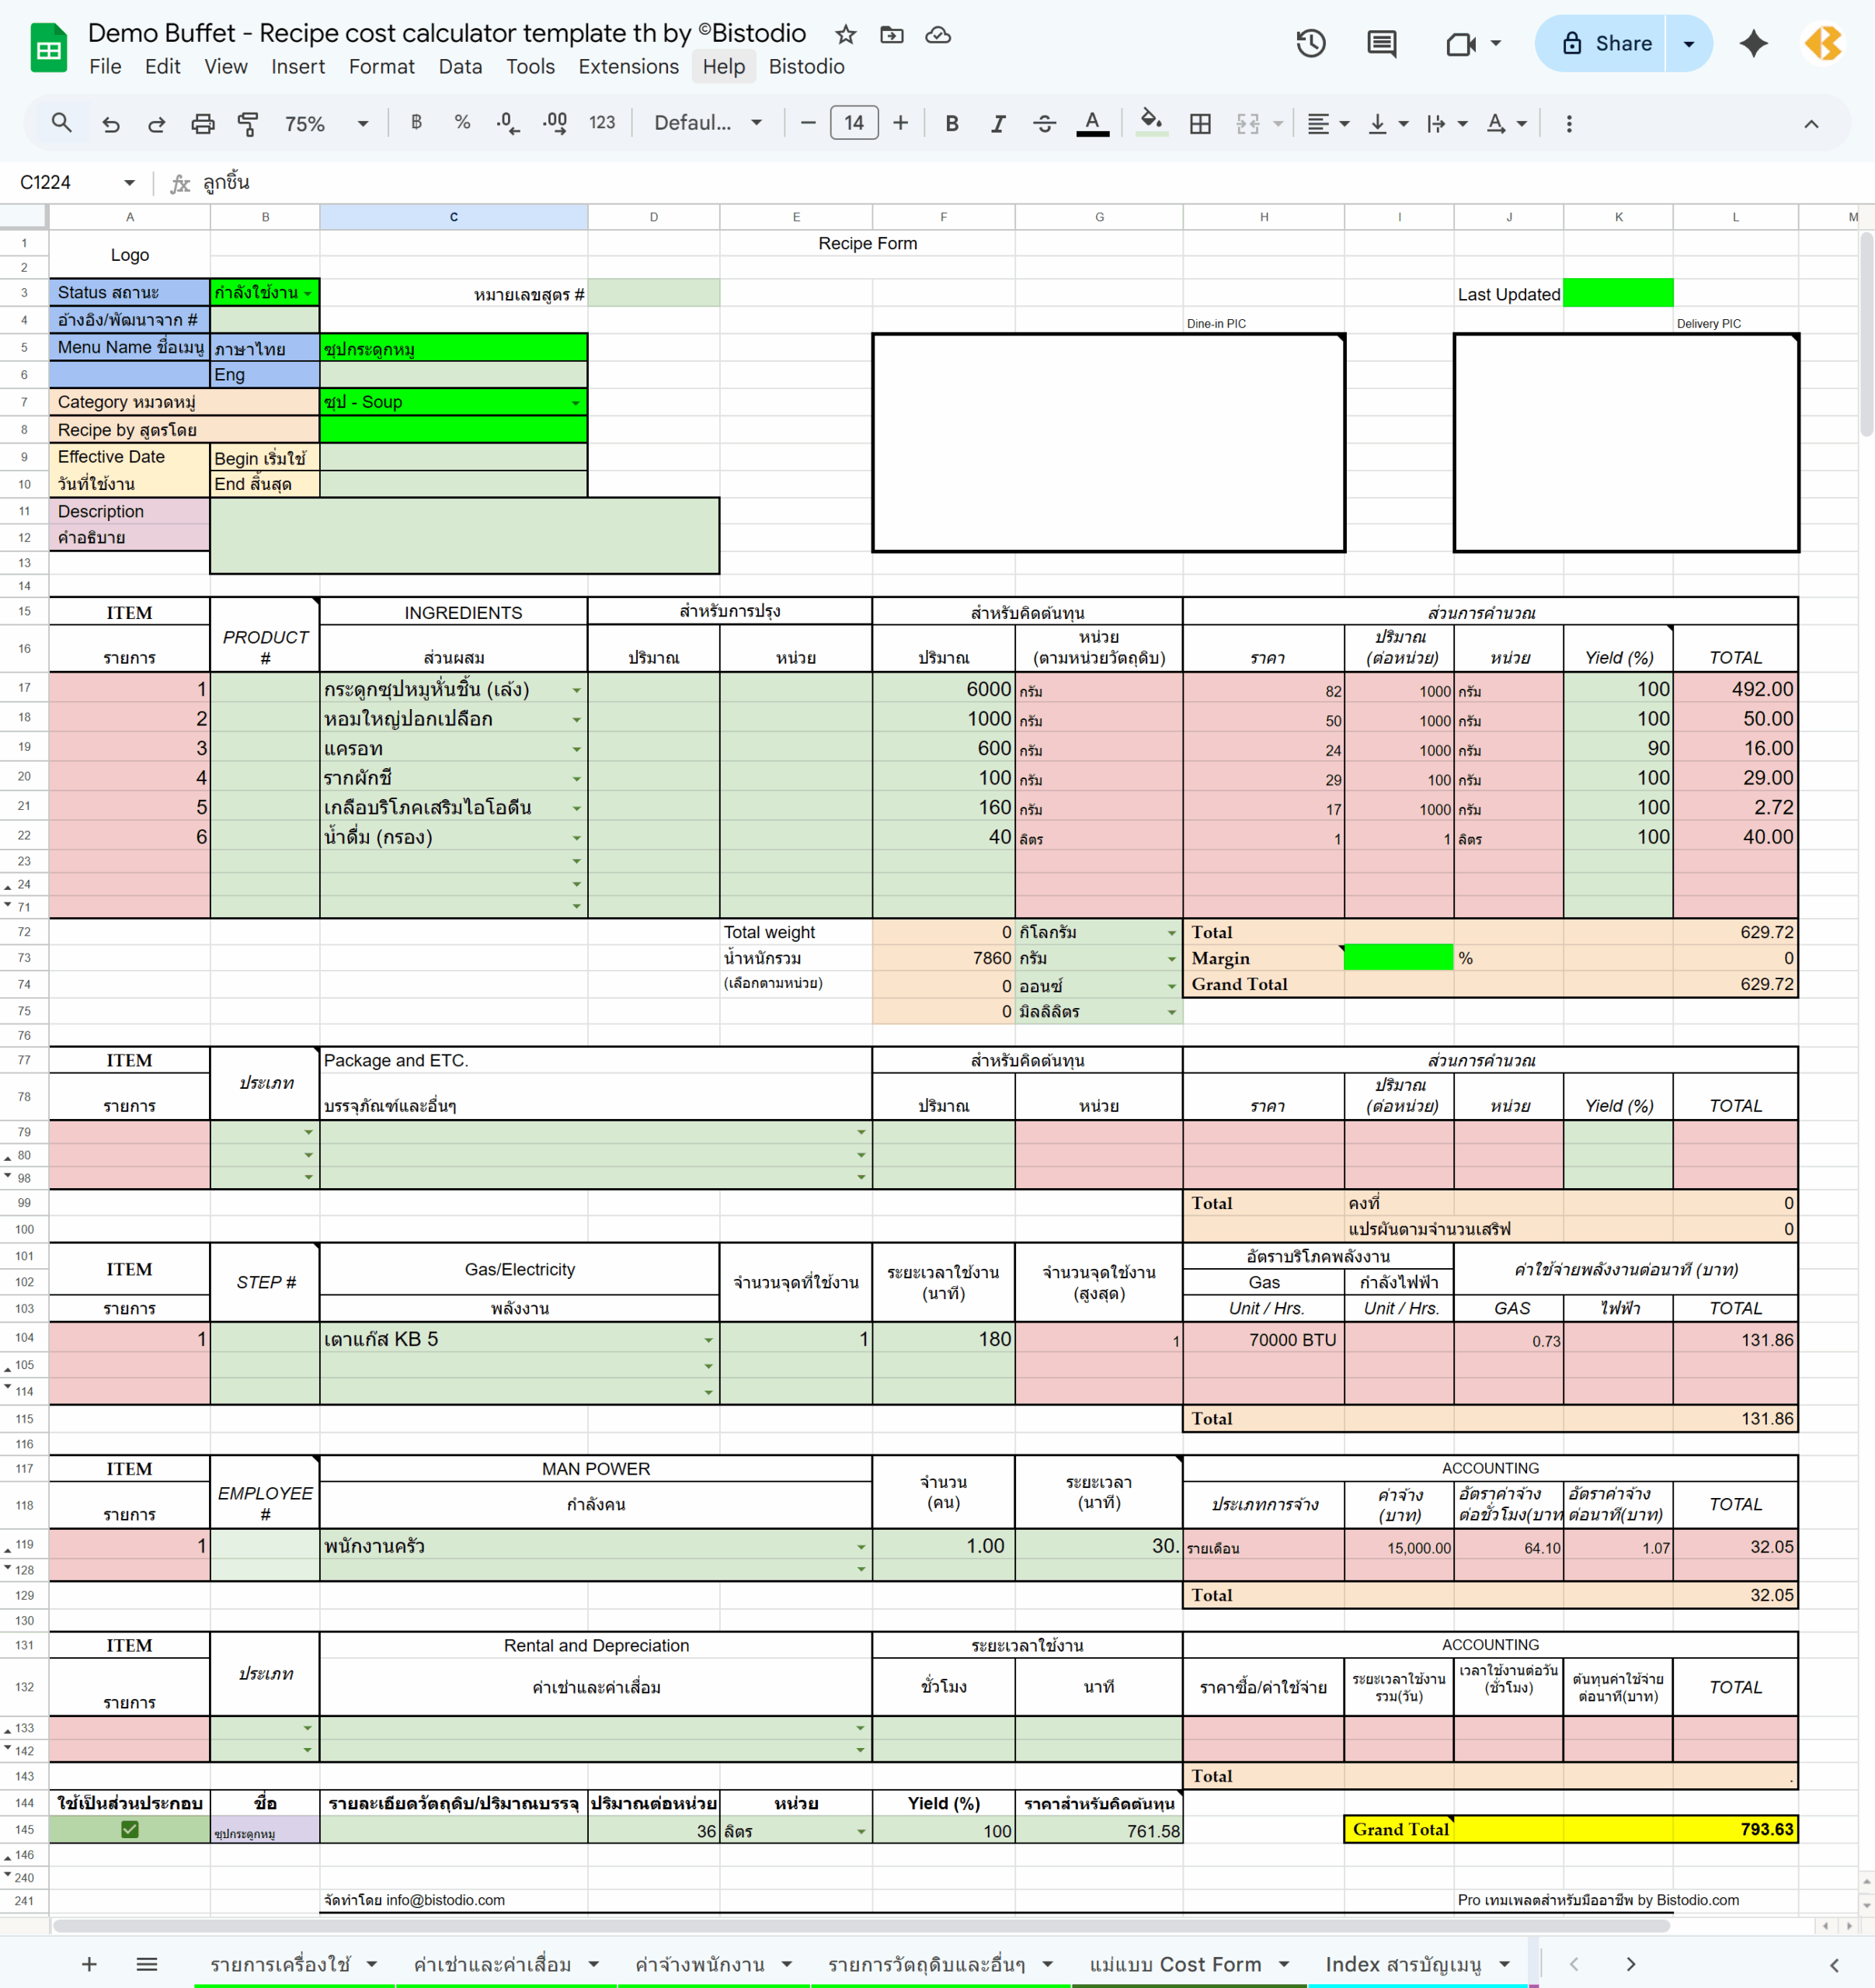Open the comments panel icon
Image resolution: width=1875 pixels, height=1988 pixels.
pos(1381,43)
